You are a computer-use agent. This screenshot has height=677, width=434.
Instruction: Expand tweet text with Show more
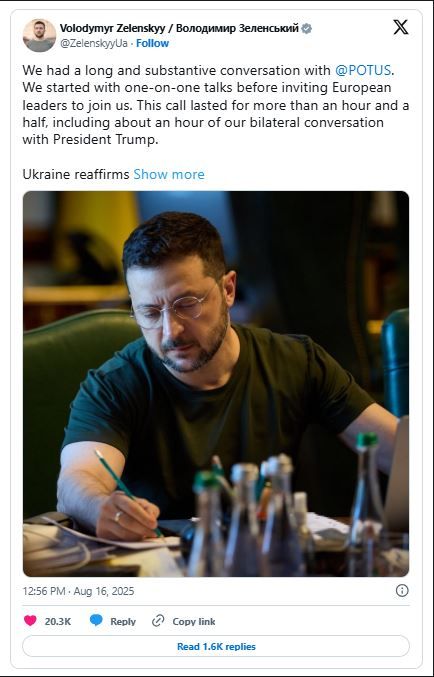point(169,174)
